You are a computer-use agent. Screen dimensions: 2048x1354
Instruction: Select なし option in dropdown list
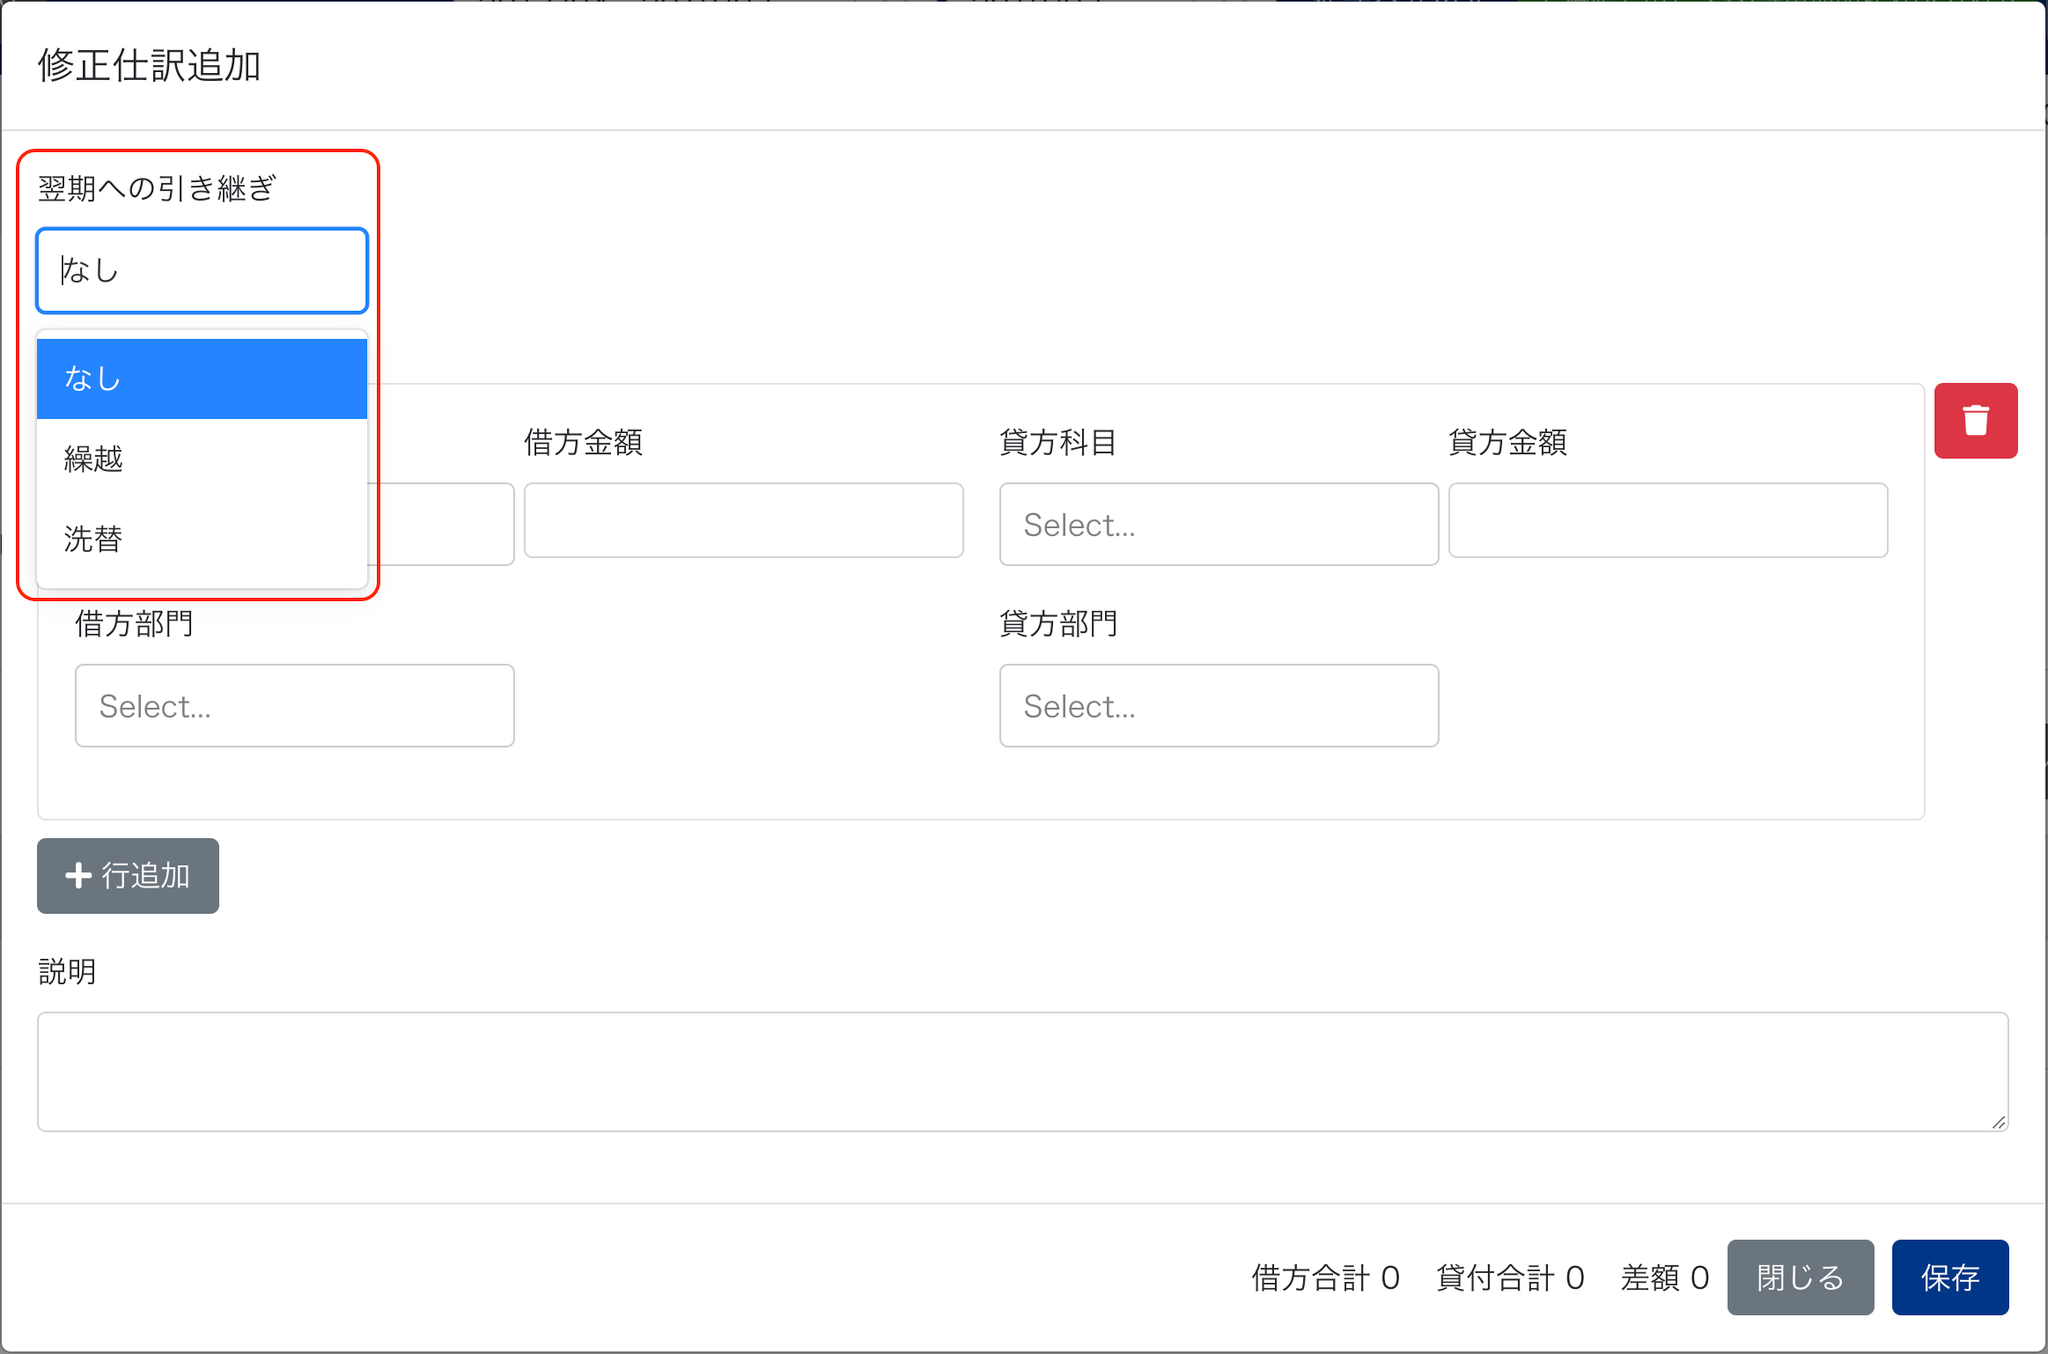click(x=202, y=379)
